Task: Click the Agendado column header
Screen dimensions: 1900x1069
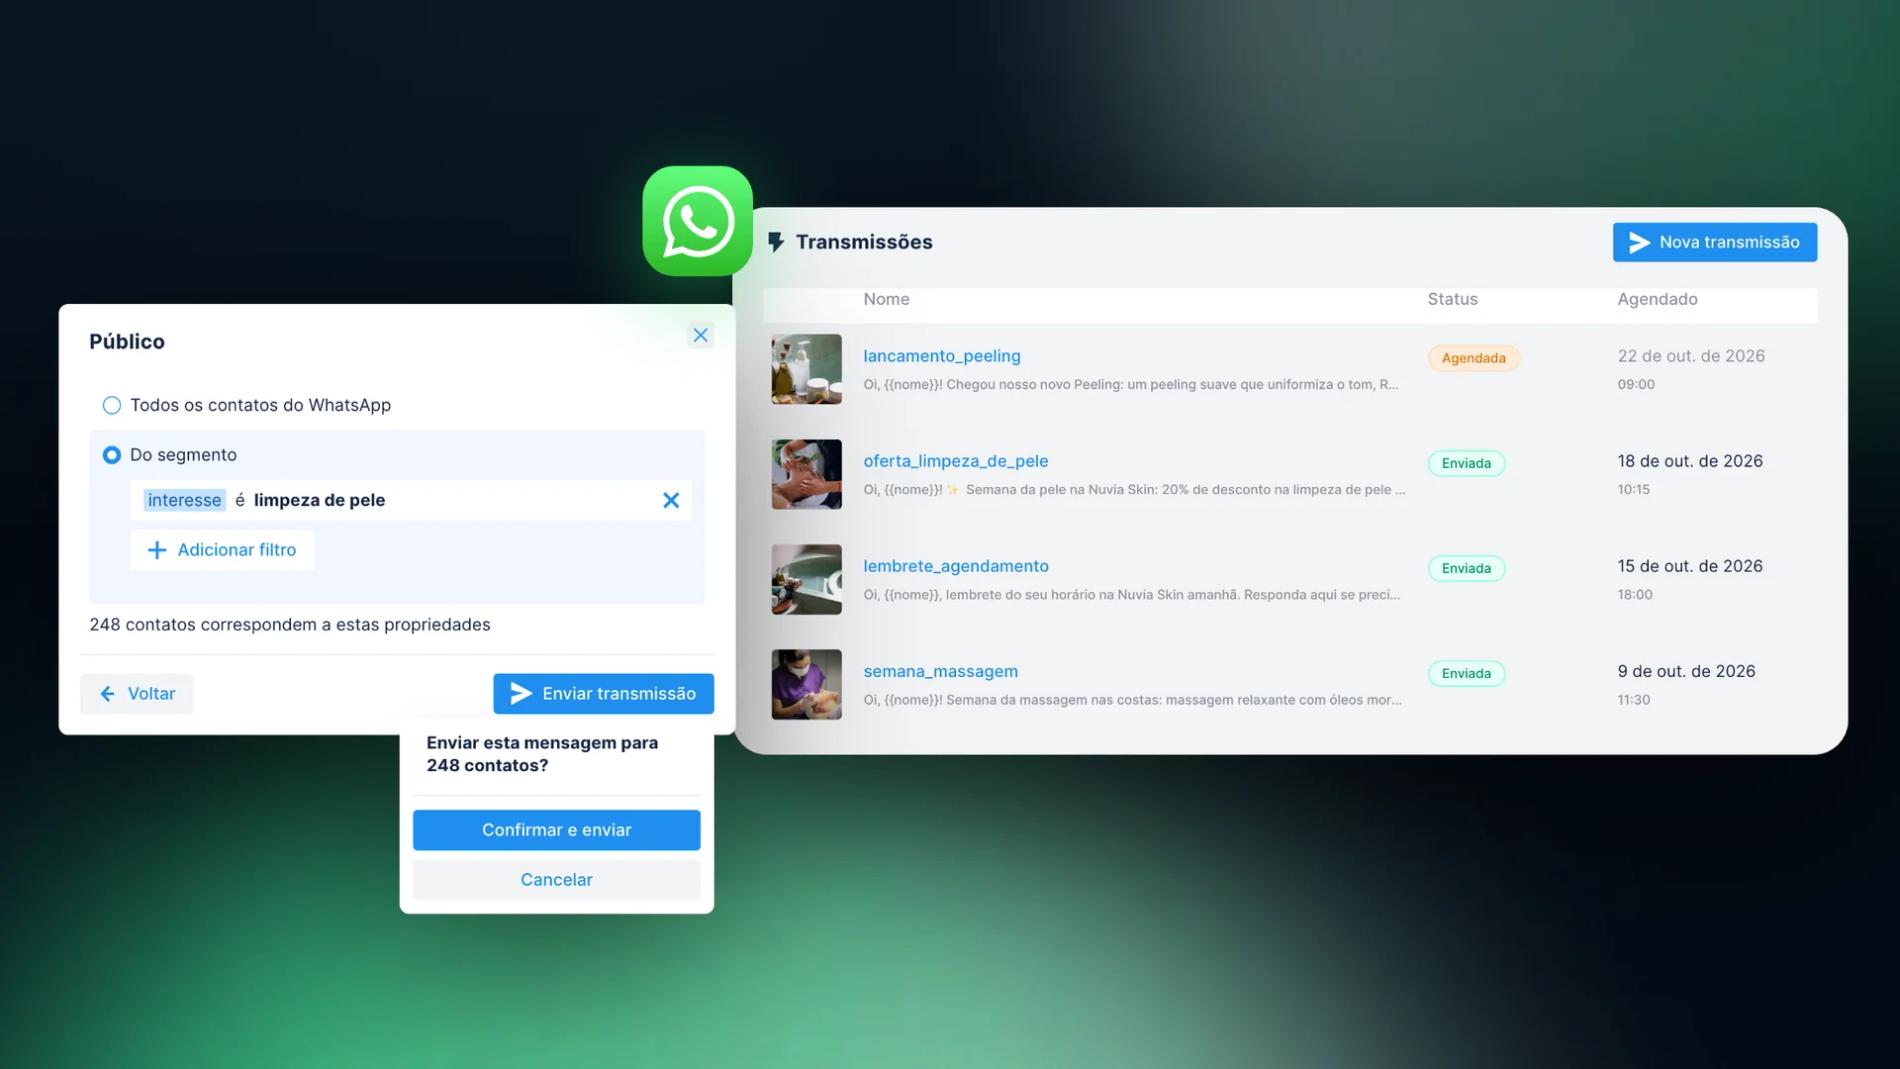Action: click(1657, 299)
